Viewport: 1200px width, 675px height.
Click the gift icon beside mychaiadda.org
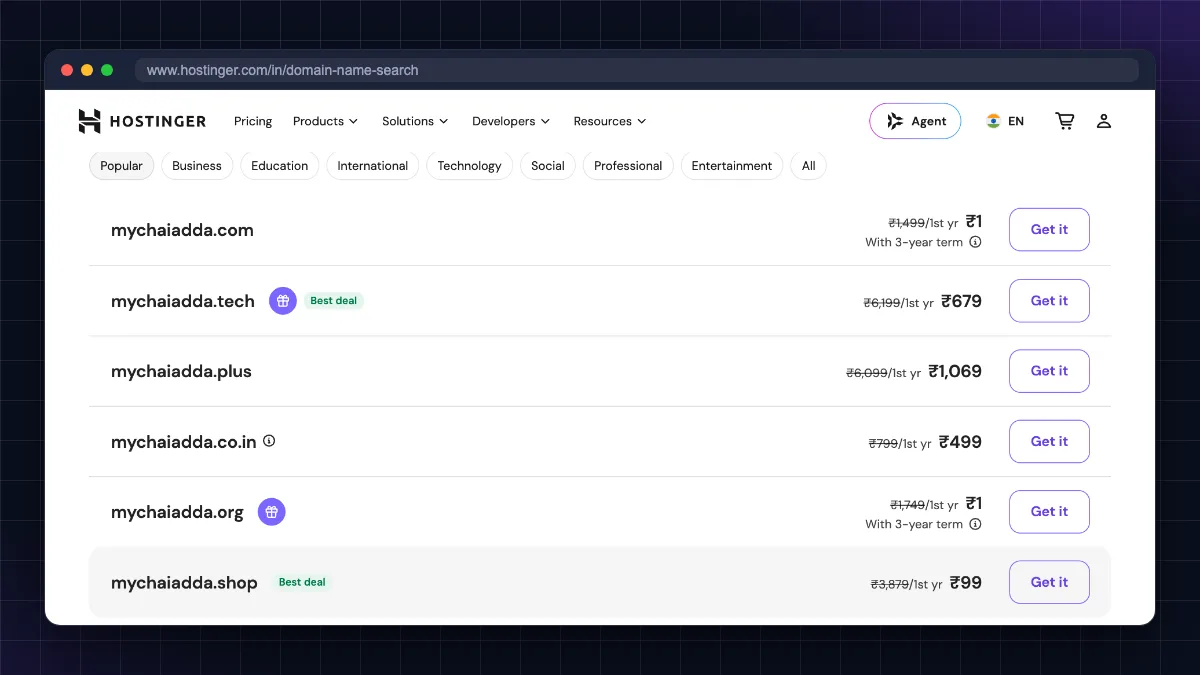pos(272,512)
